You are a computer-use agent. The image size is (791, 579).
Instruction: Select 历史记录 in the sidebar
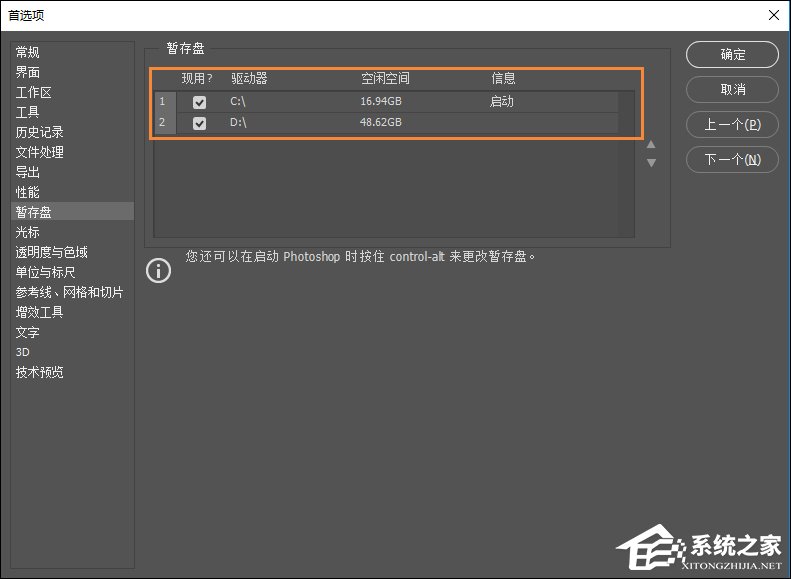point(39,132)
